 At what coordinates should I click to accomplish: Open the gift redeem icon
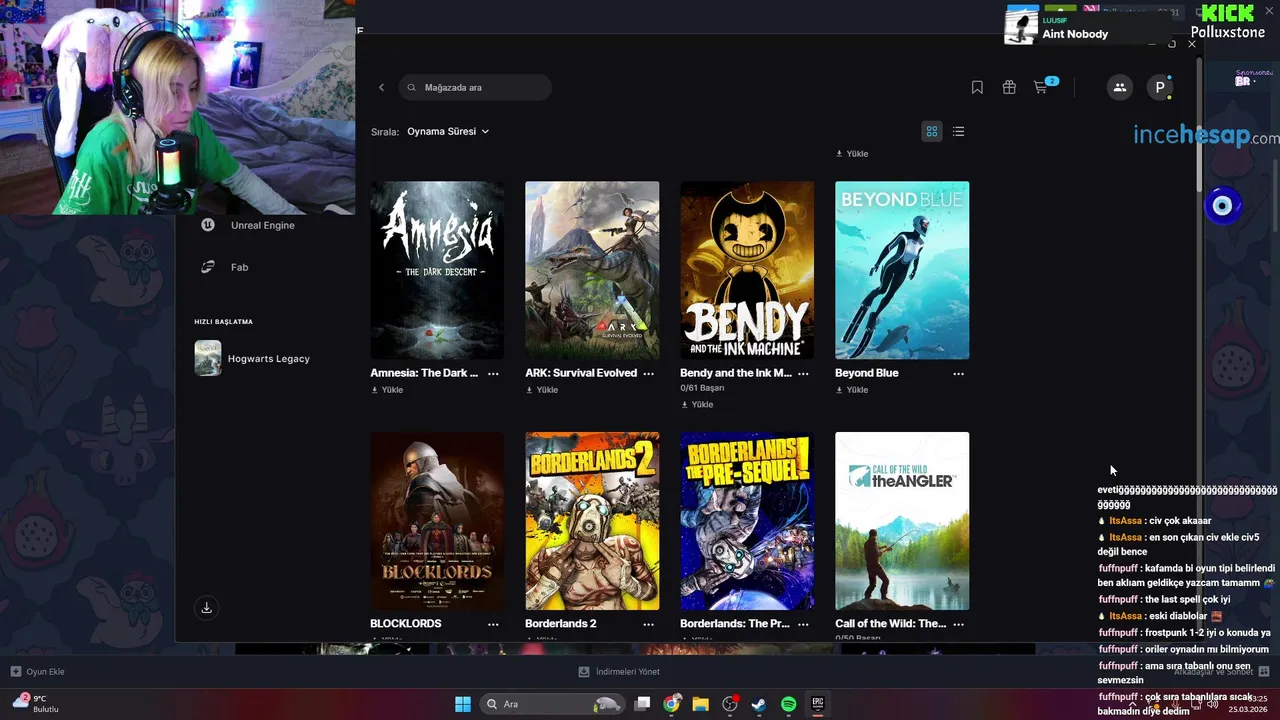coord(1009,88)
